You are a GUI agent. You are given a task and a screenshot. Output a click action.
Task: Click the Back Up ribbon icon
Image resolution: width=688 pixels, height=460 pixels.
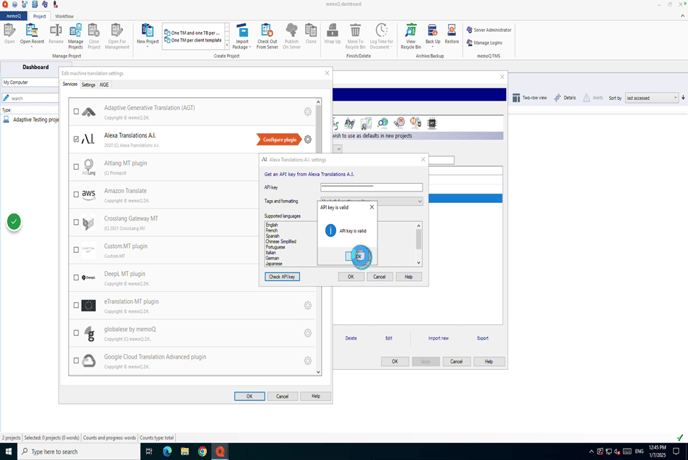(433, 34)
